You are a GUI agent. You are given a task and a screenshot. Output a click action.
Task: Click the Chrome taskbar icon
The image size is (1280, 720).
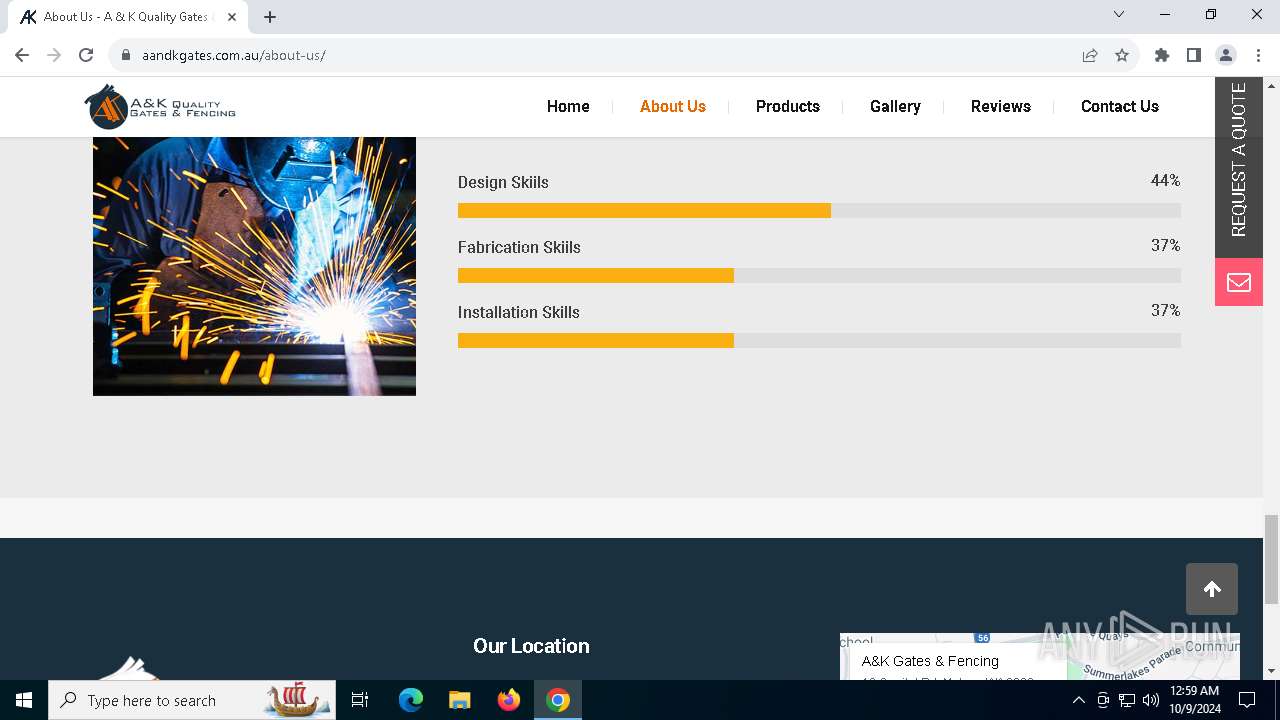tap(558, 700)
